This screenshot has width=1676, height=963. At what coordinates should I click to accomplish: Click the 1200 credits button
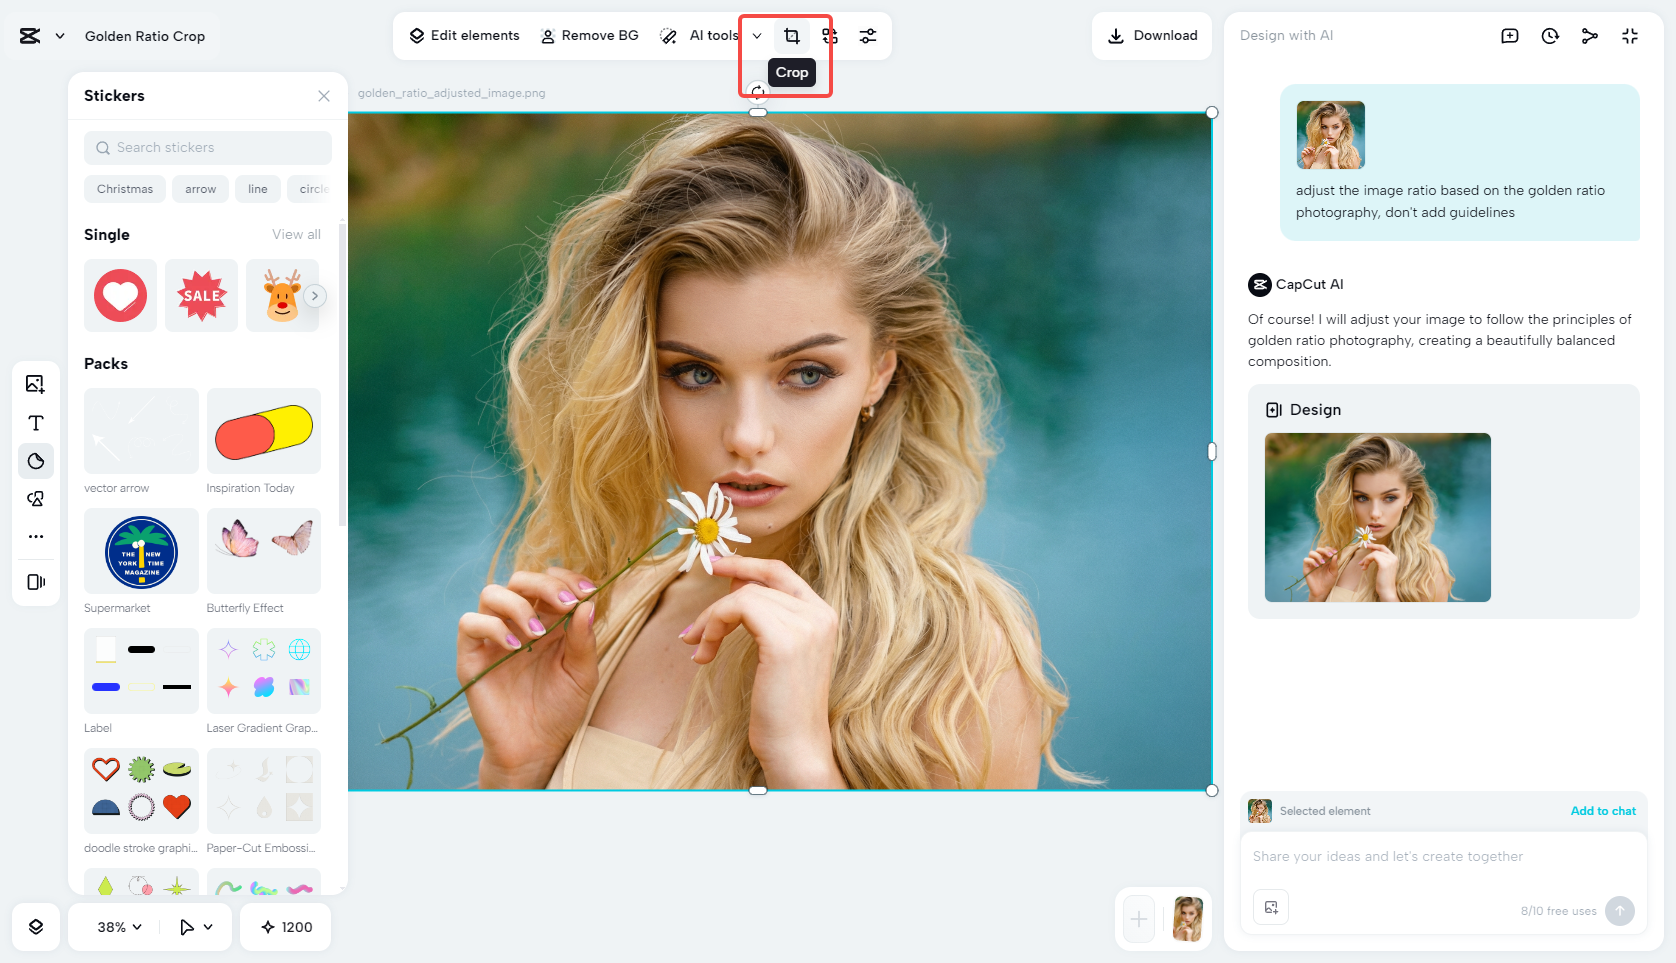(286, 927)
